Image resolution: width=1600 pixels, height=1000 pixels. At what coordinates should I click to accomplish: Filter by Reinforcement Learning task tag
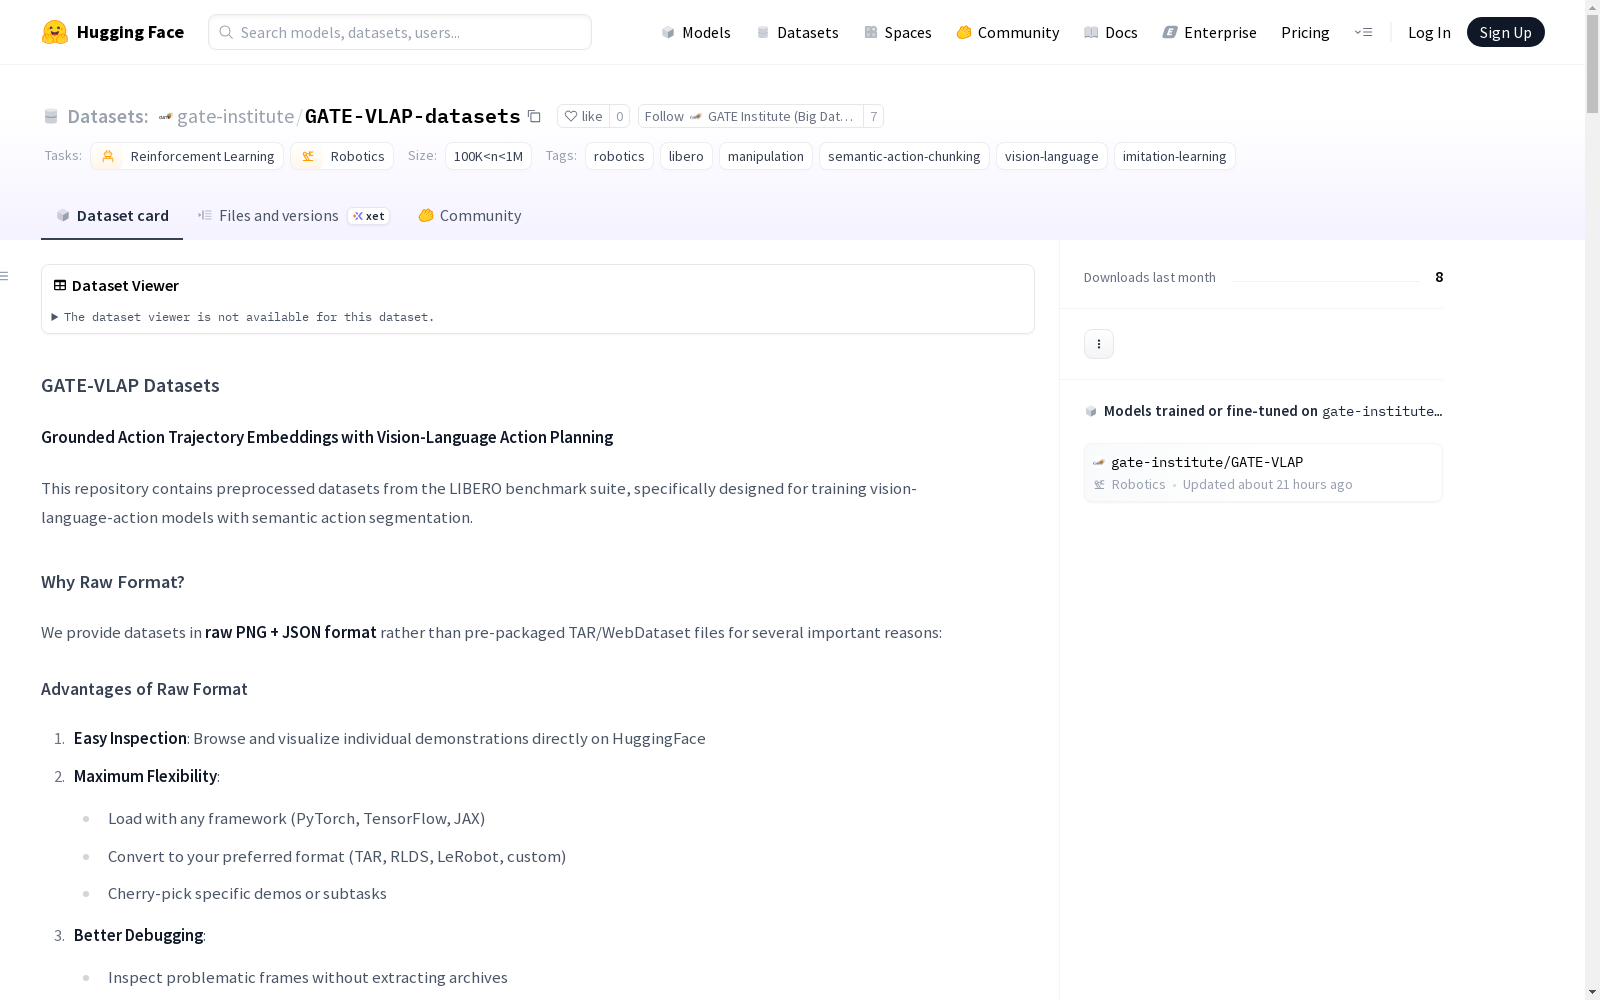pos(187,156)
